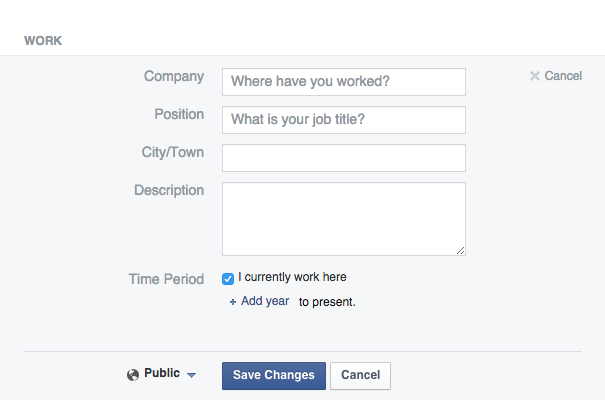605x400 pixels.
Task: Click inside the Description text area
Action: click(x=344, y=219)
